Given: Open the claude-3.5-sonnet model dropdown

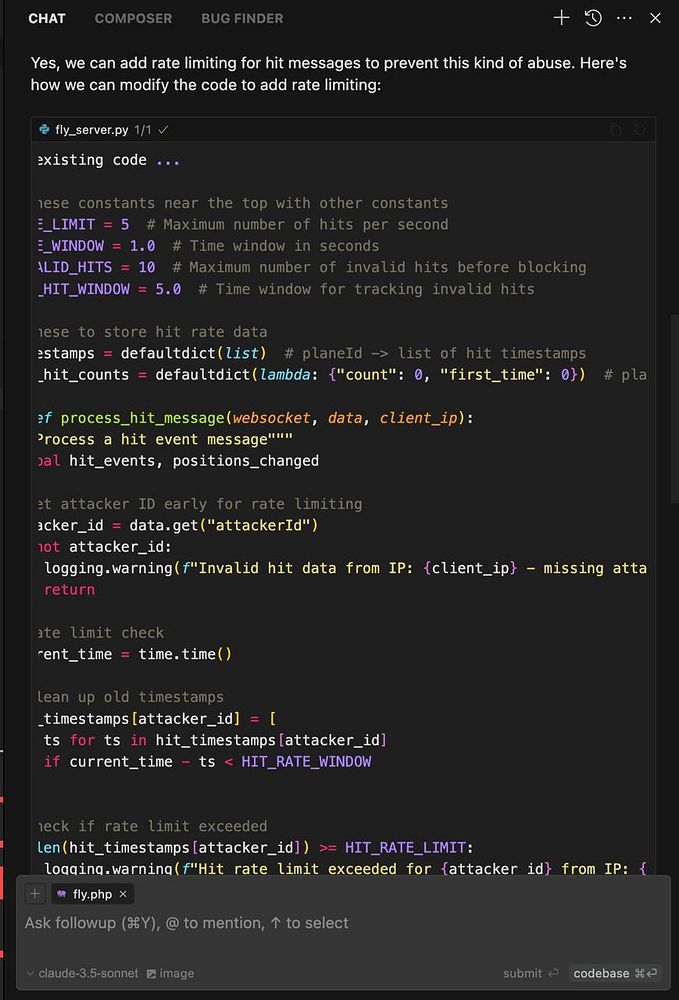Looking at the screenshot, I should pos(82,973).
